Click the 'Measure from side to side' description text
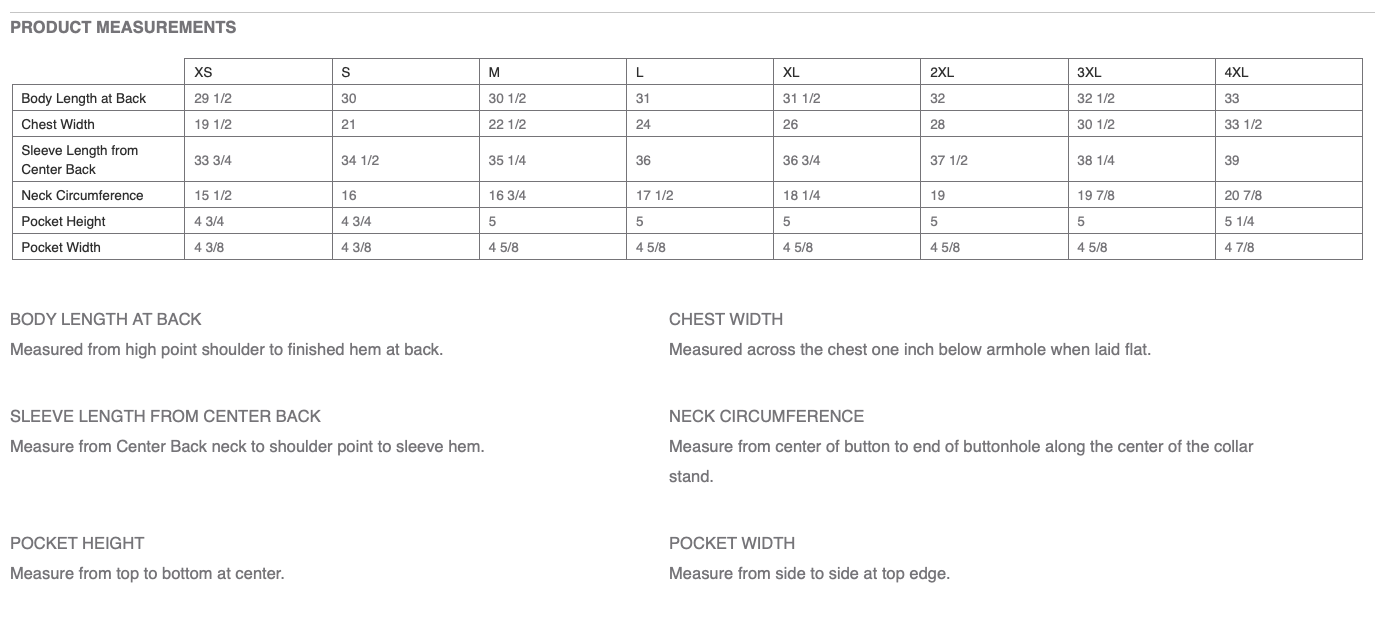 [809, 574]
